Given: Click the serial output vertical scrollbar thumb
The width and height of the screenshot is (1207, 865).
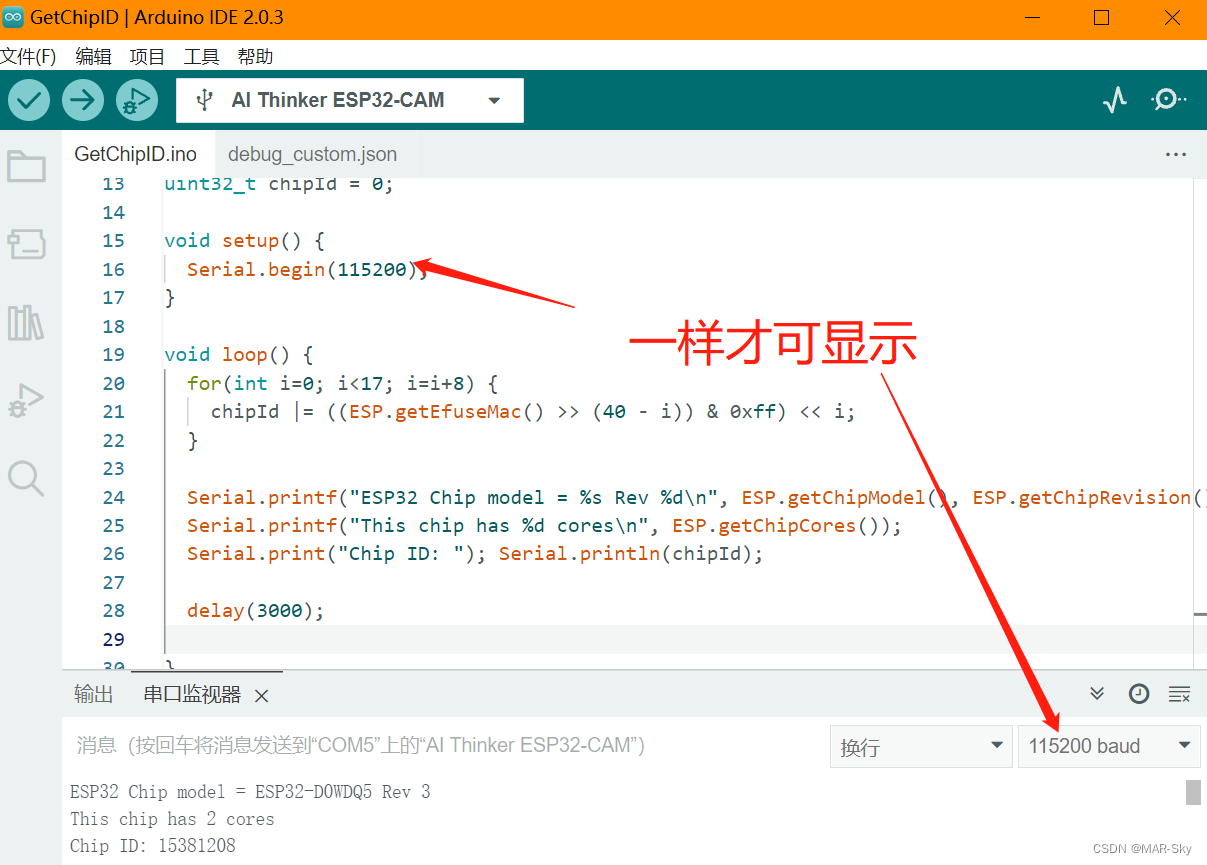Looking at the screenshot, I should pos(1193,792).
